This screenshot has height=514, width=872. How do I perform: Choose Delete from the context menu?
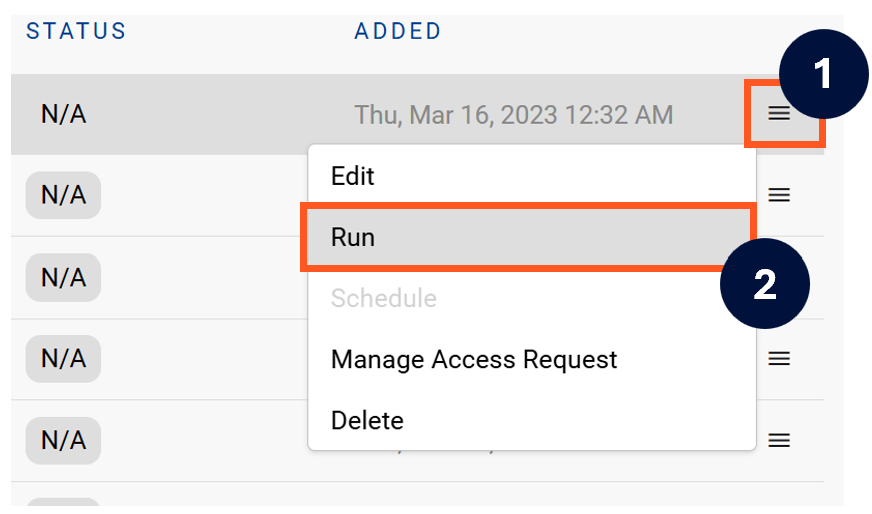367,420
